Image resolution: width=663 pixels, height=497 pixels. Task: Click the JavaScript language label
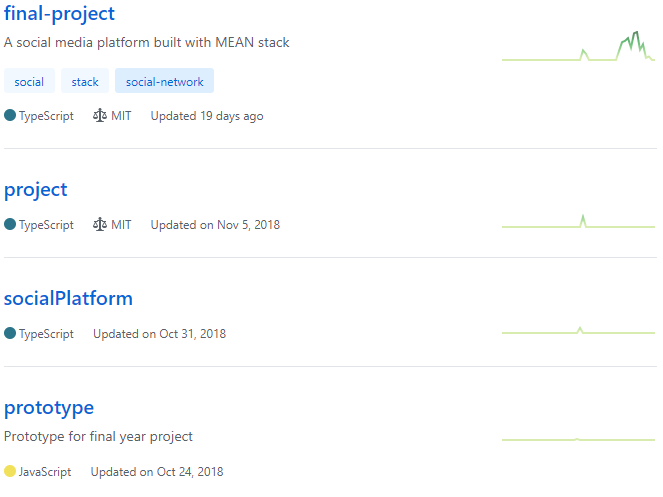point(45,472)
